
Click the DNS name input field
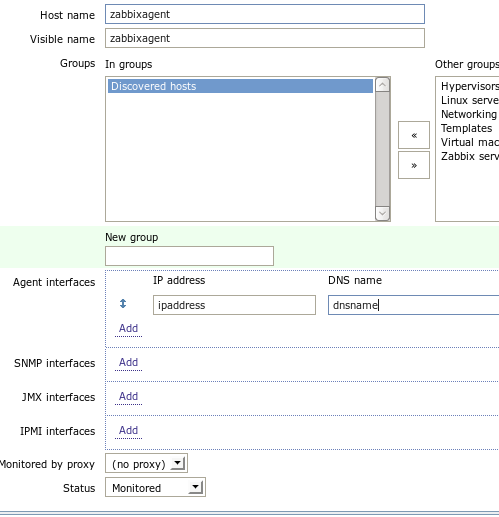pos(413,305)
